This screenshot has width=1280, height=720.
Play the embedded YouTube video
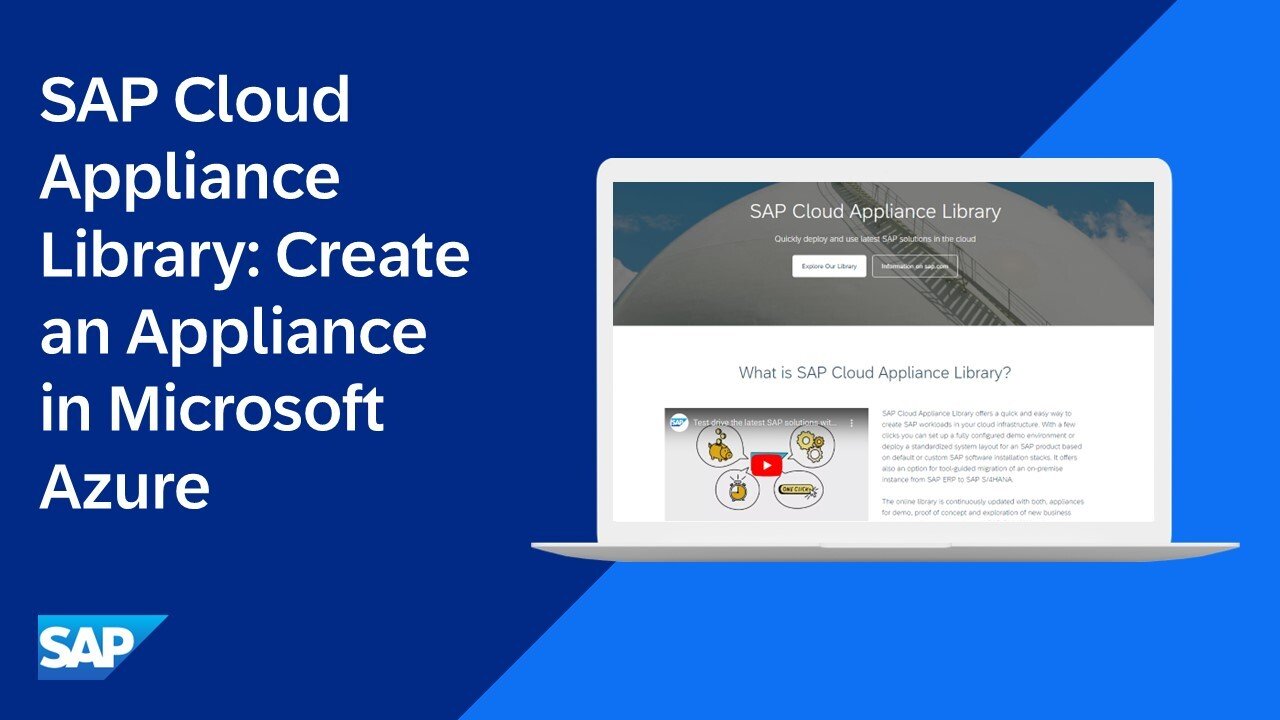tap(766, 465)
